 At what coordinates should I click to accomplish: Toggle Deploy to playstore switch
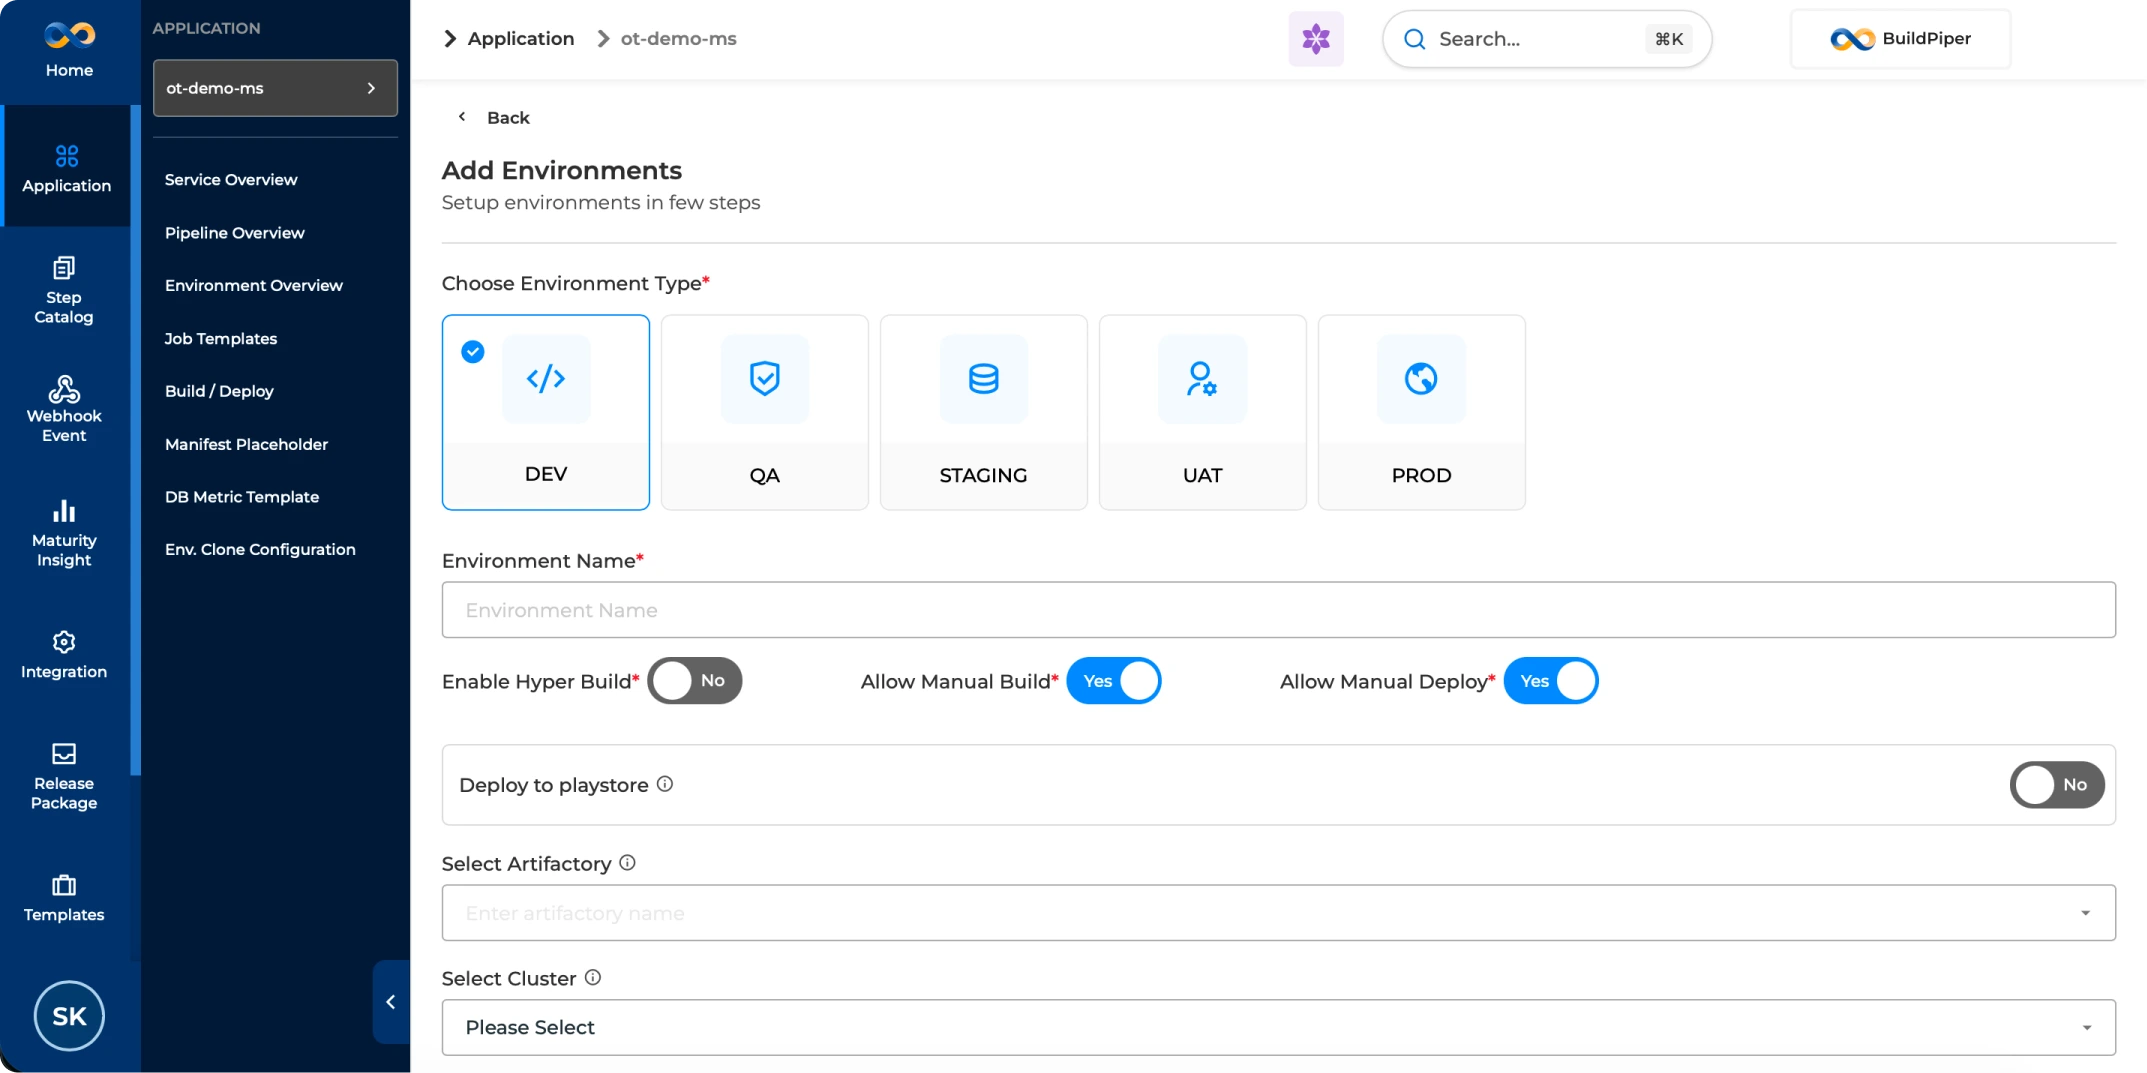coord(2057,785)
